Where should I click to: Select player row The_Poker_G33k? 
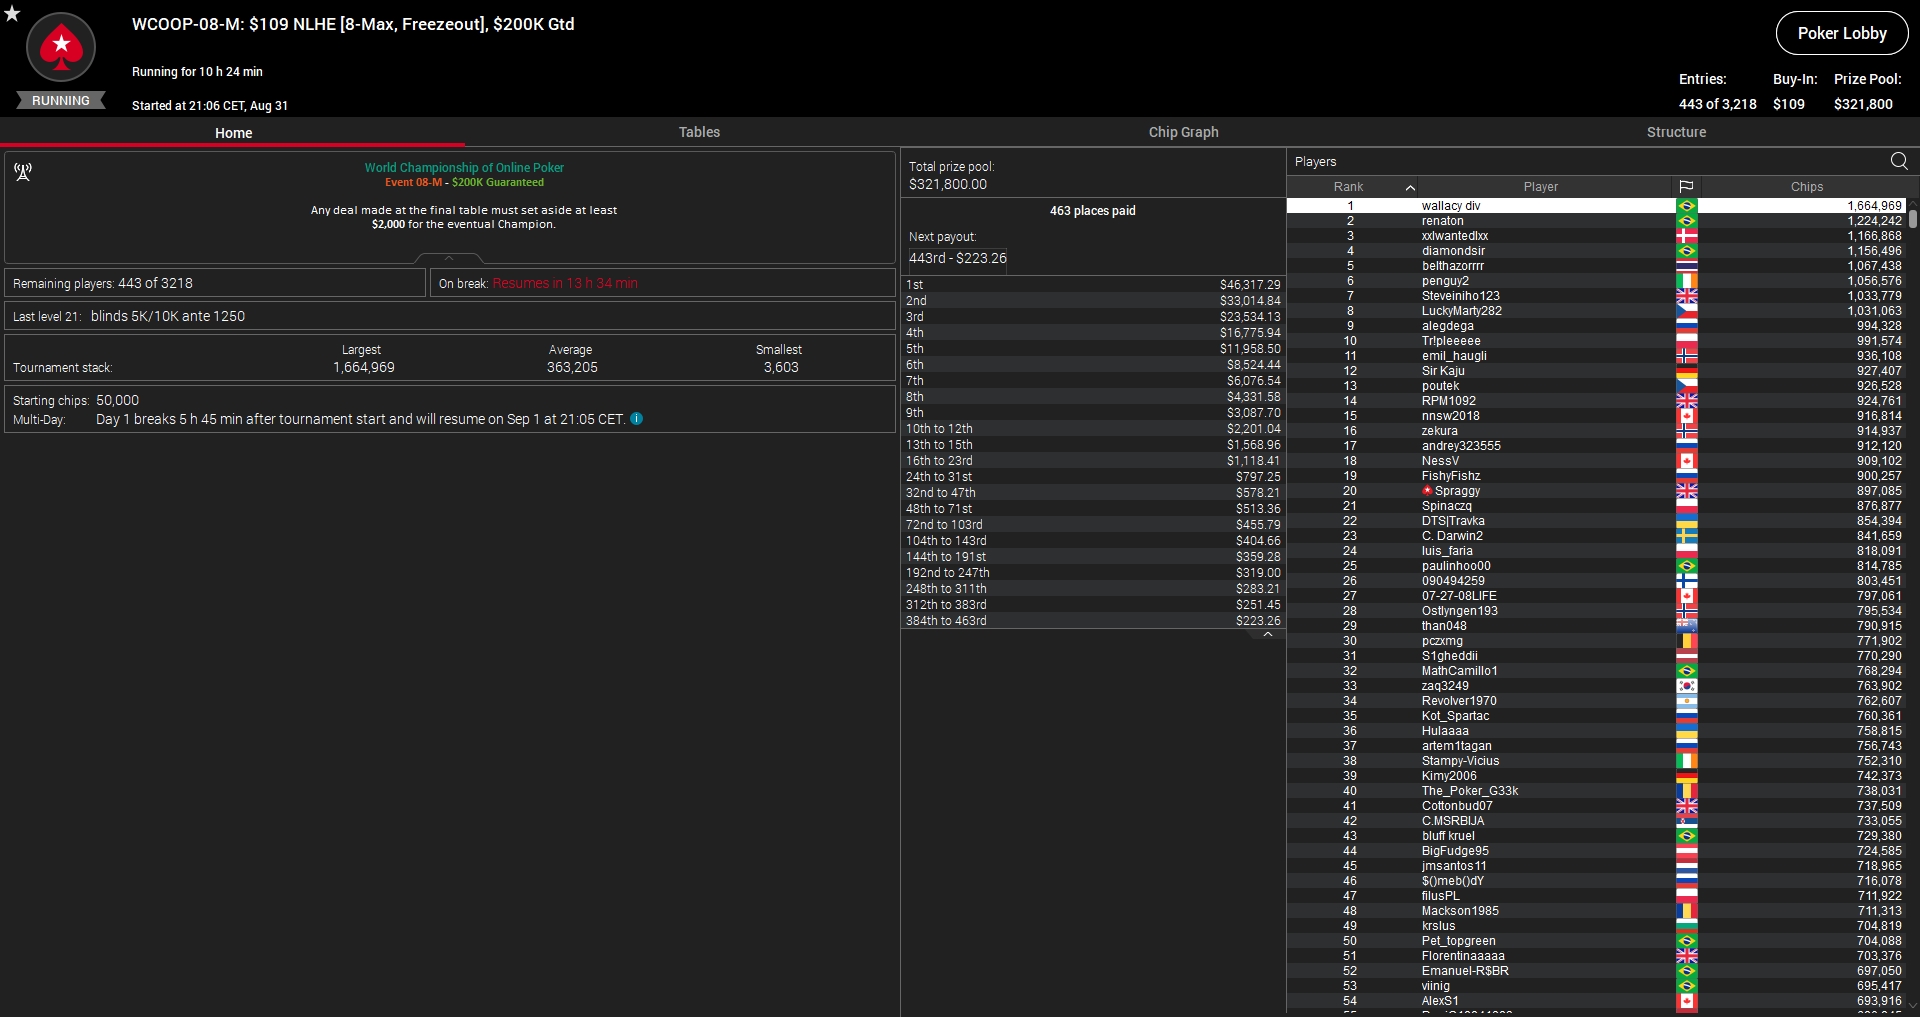click(x=1596, y=791)
